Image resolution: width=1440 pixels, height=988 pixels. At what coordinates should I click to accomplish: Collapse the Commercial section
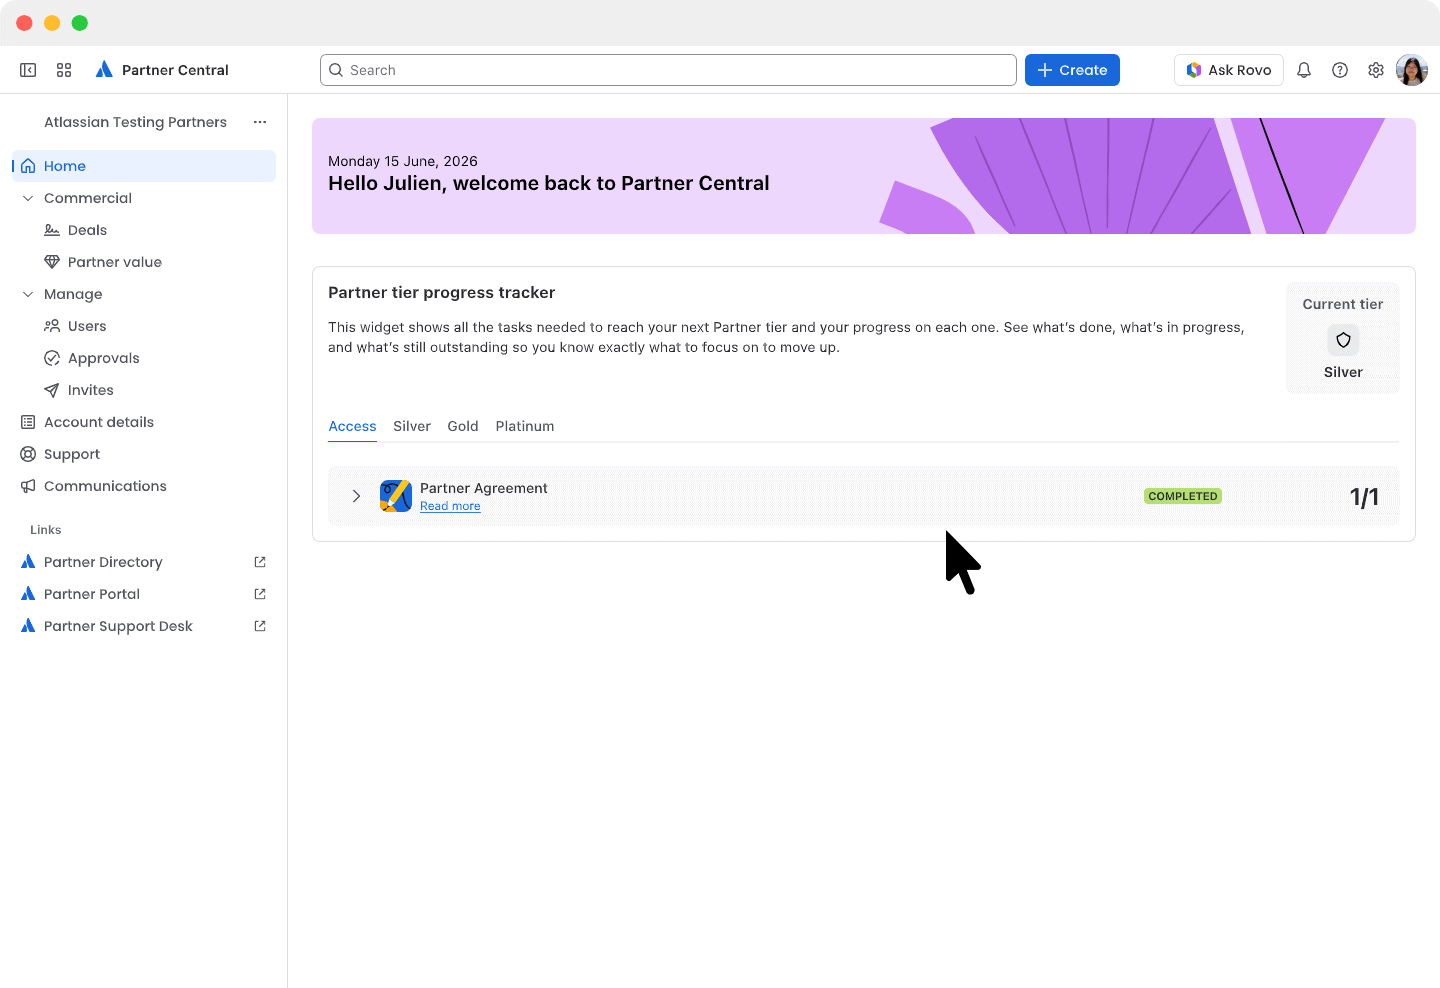tap(28, 198)
